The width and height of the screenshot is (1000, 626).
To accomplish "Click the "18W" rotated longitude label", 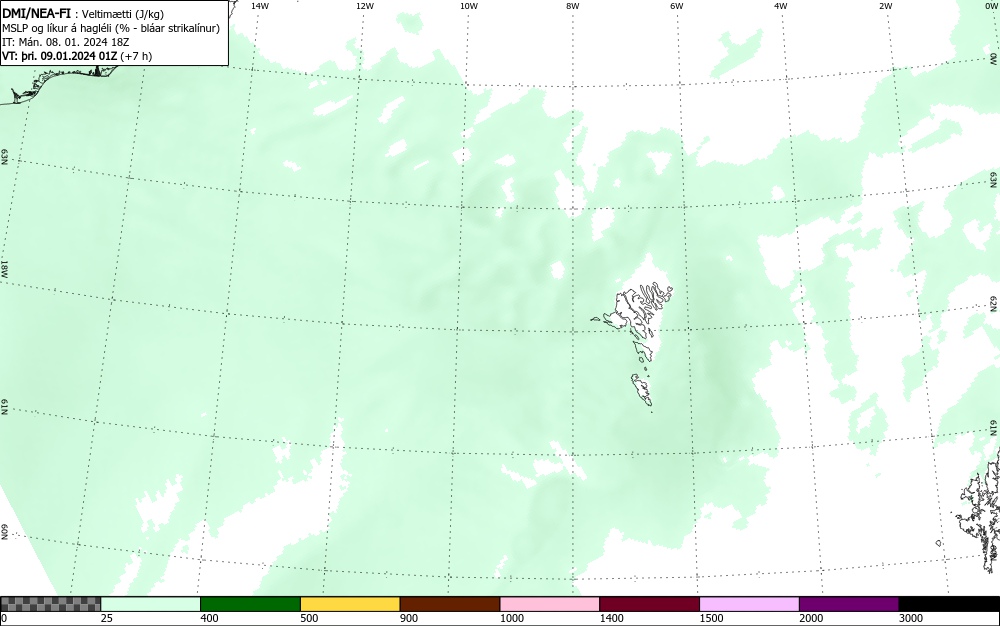I will [4, 268].
